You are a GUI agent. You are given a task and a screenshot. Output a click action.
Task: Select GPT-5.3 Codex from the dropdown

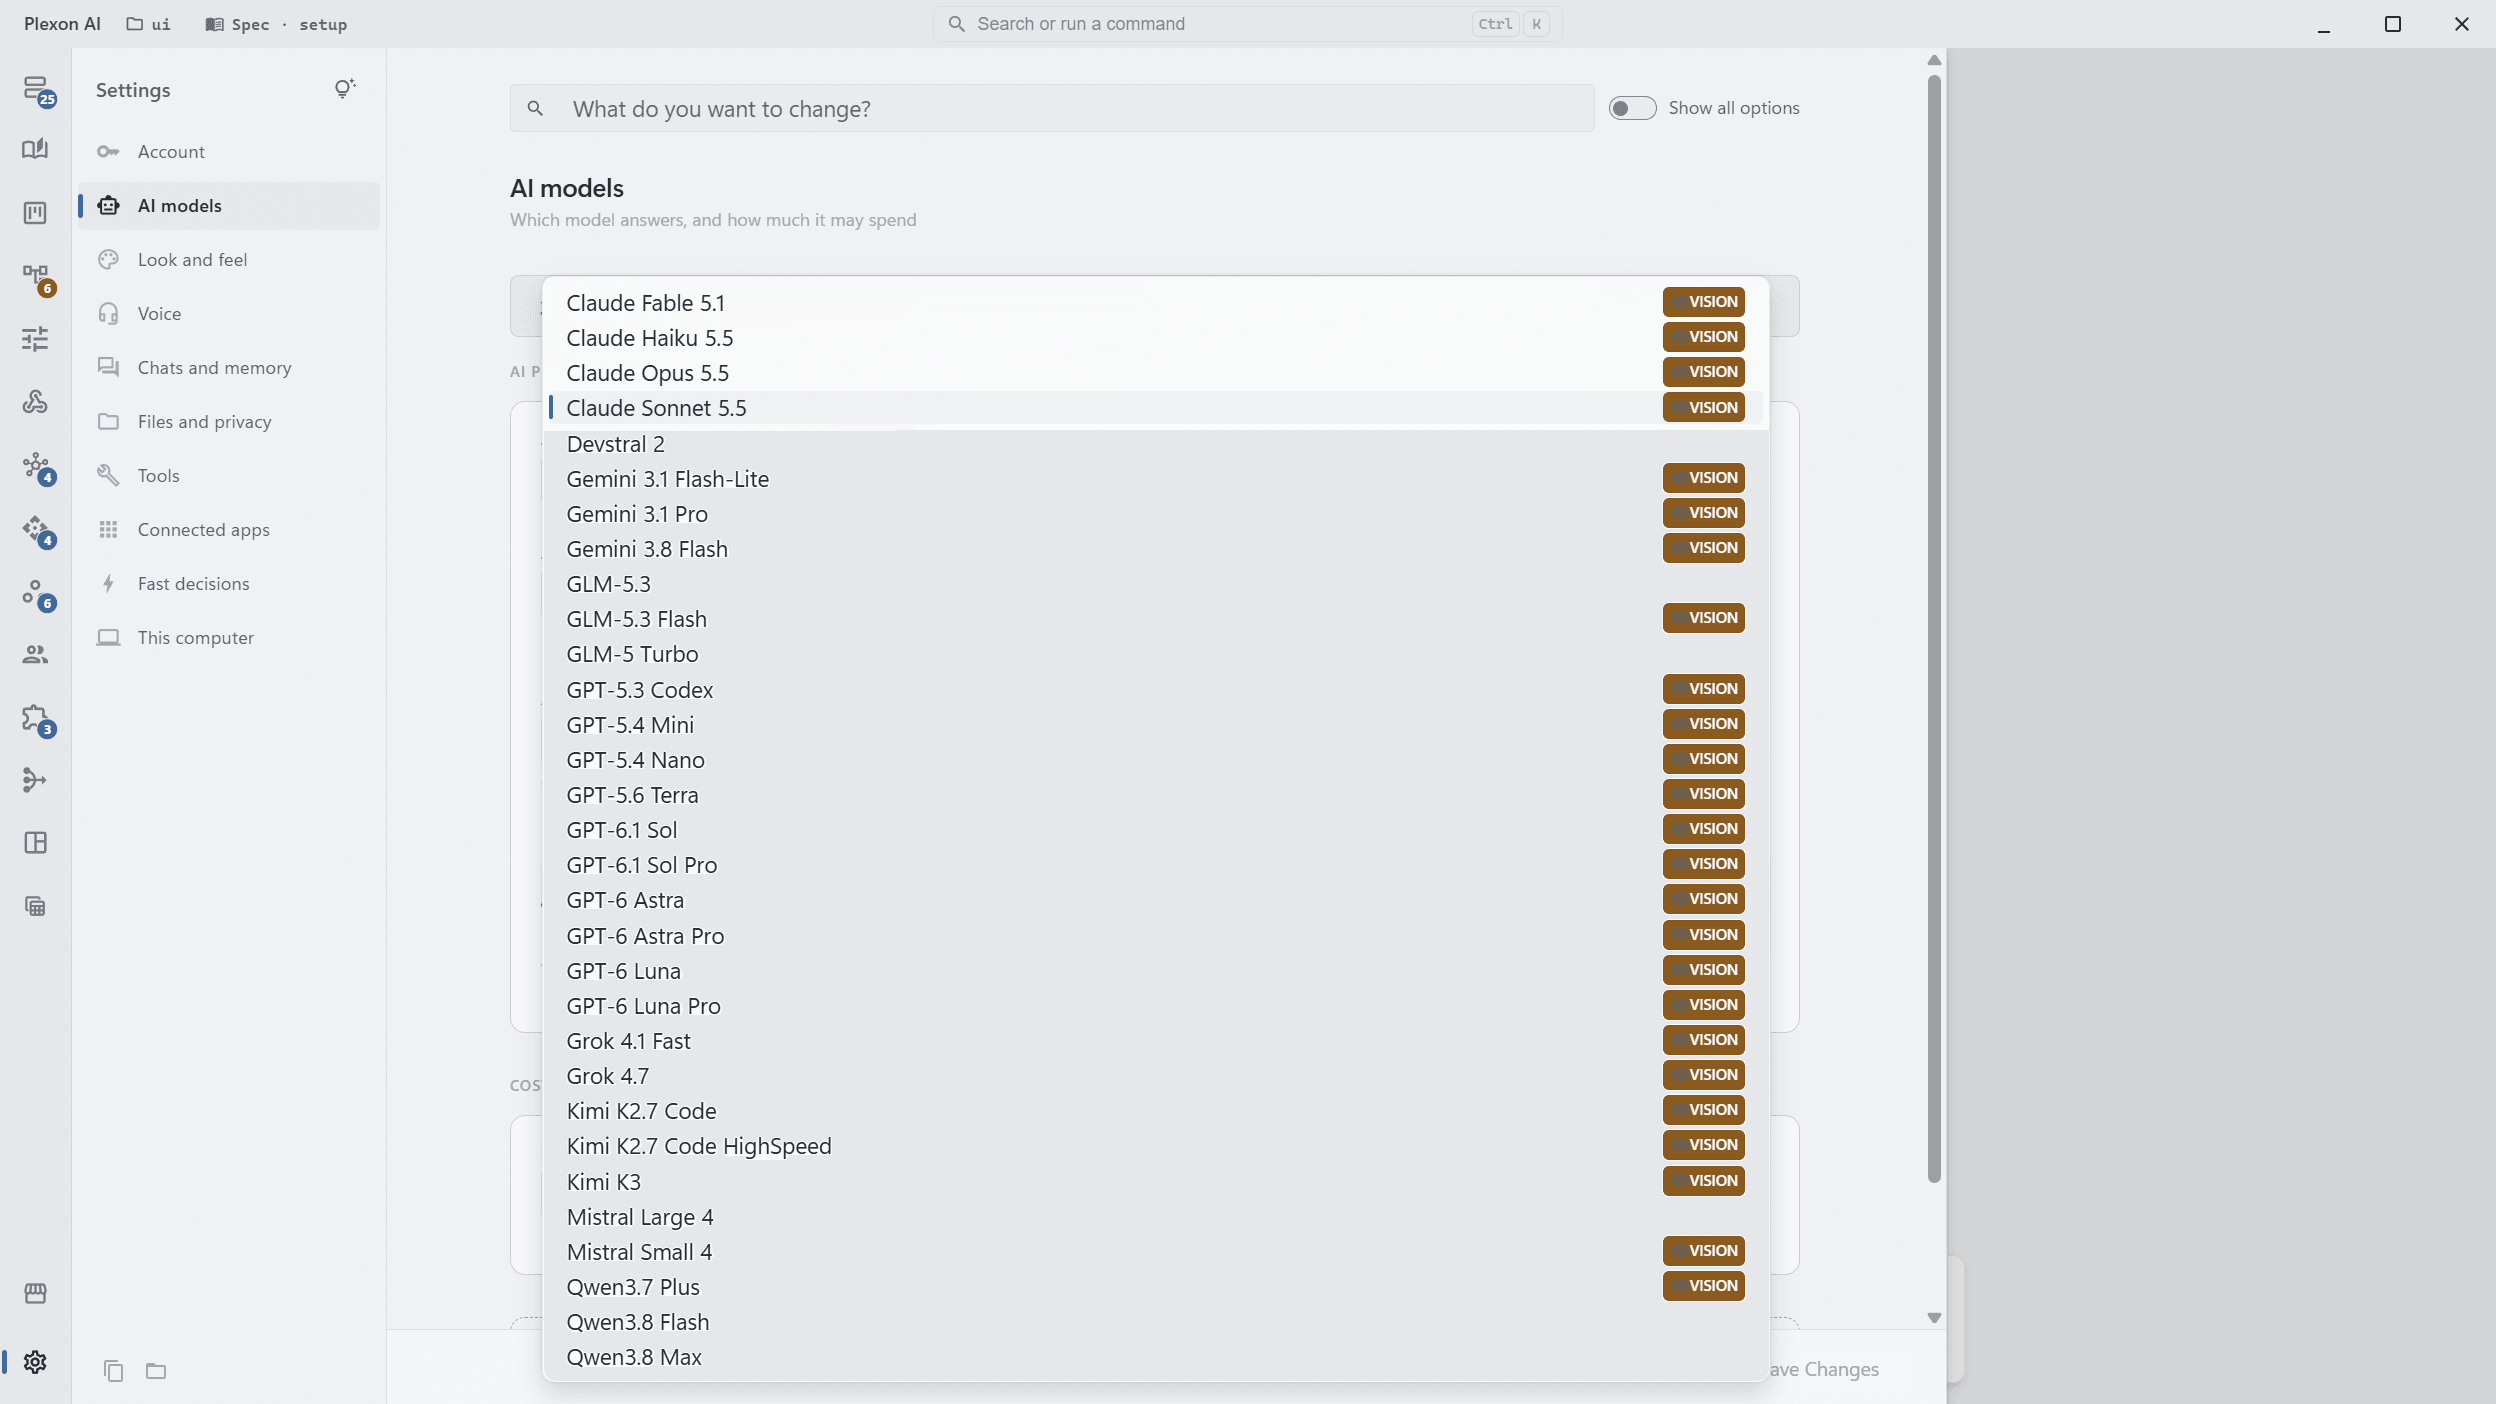(x=1155, y=689)
